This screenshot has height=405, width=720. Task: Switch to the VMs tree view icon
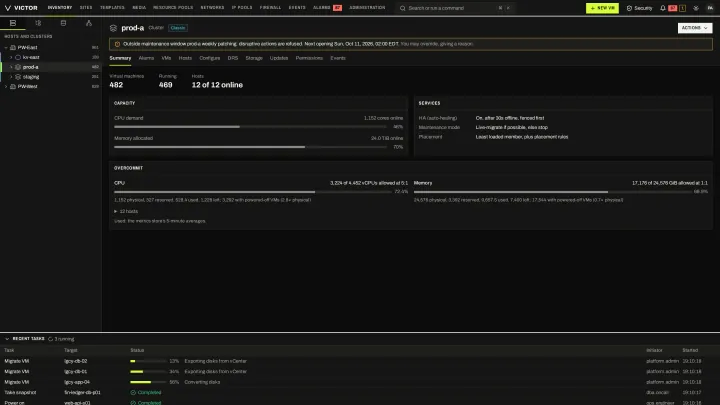click(x=38, y=23)
